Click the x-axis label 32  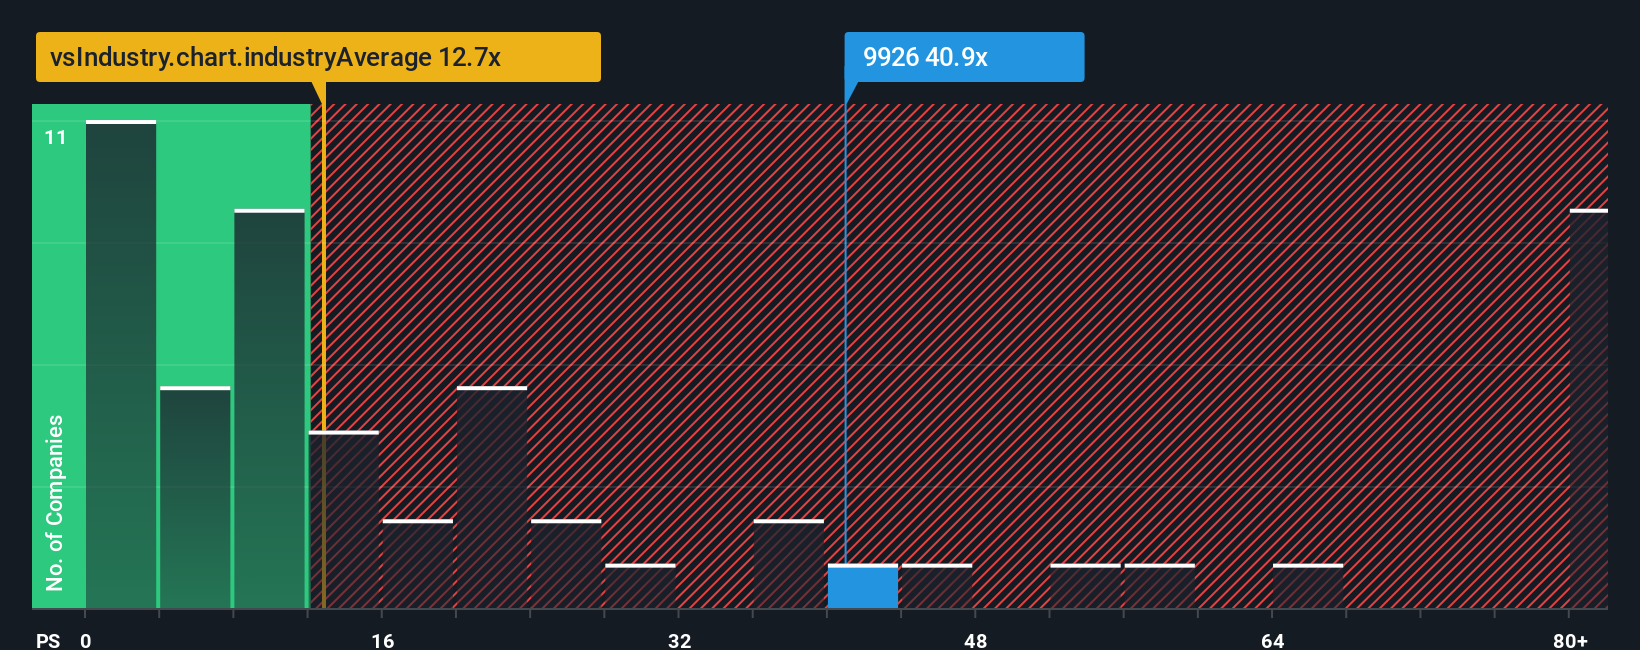[x=680, y=640]
